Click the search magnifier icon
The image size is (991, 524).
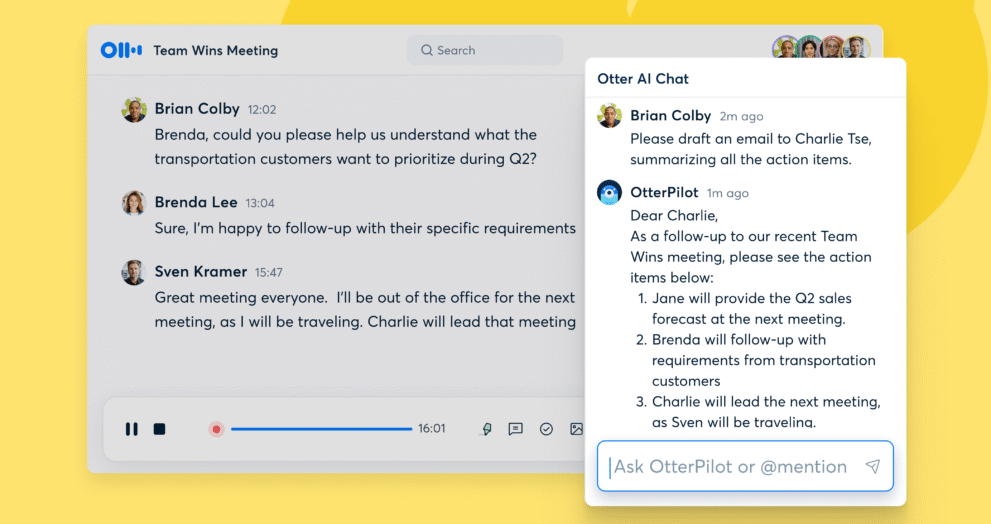[427, 50]
